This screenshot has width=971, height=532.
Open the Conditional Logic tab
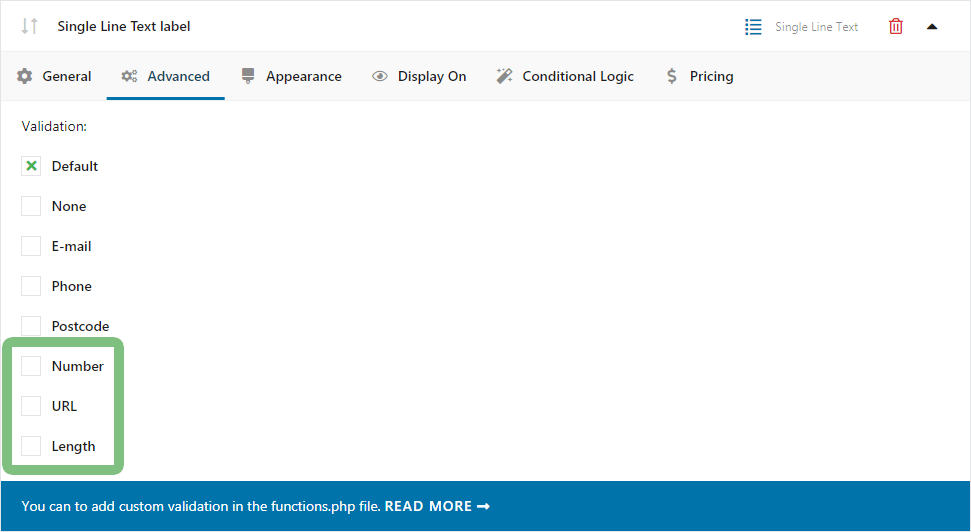pos(577,76)
